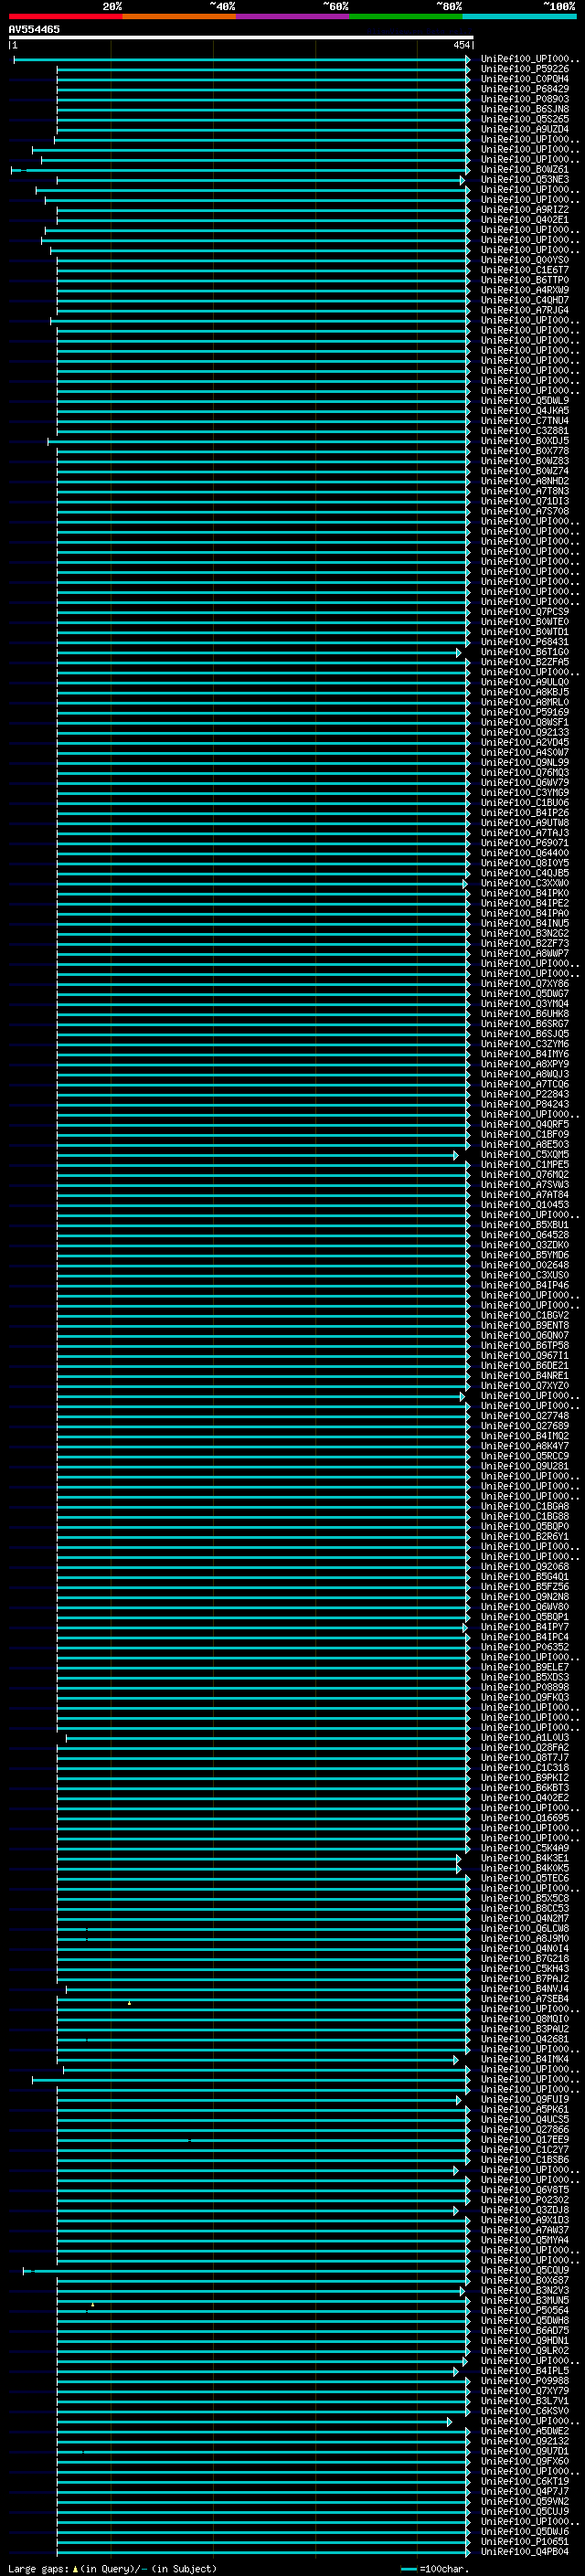Select the UniRef100_B0XDJ5 label

[525, 441]
